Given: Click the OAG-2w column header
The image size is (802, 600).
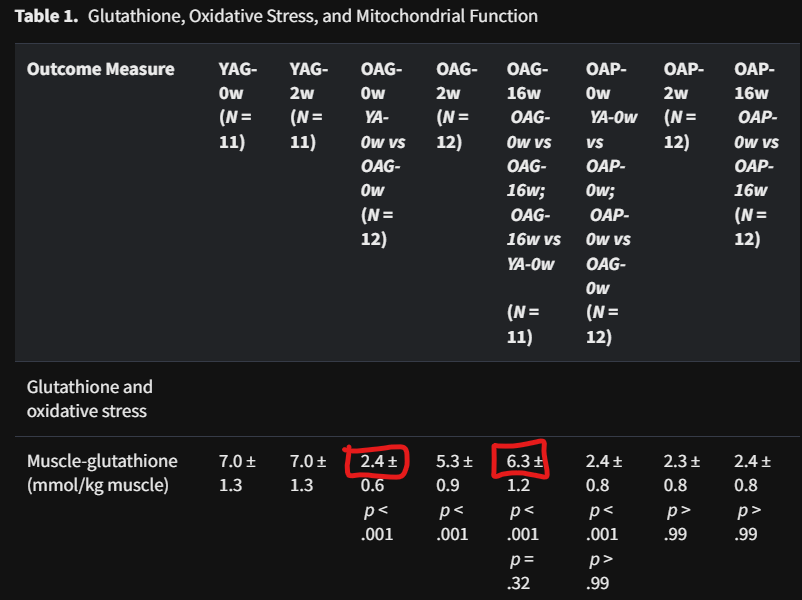Looking at the screenshot, I should click(457, 105).
